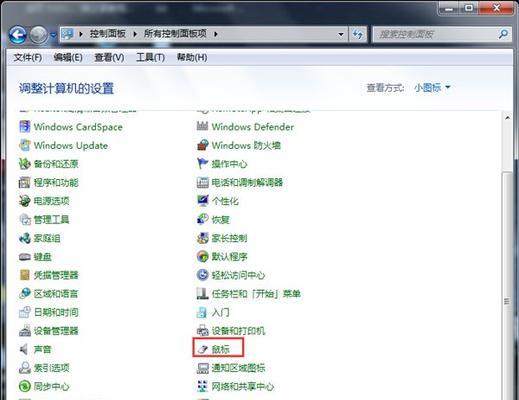Open the 家长控制 parental controls icon
This screenshot has width=519, height=400.
202,238
